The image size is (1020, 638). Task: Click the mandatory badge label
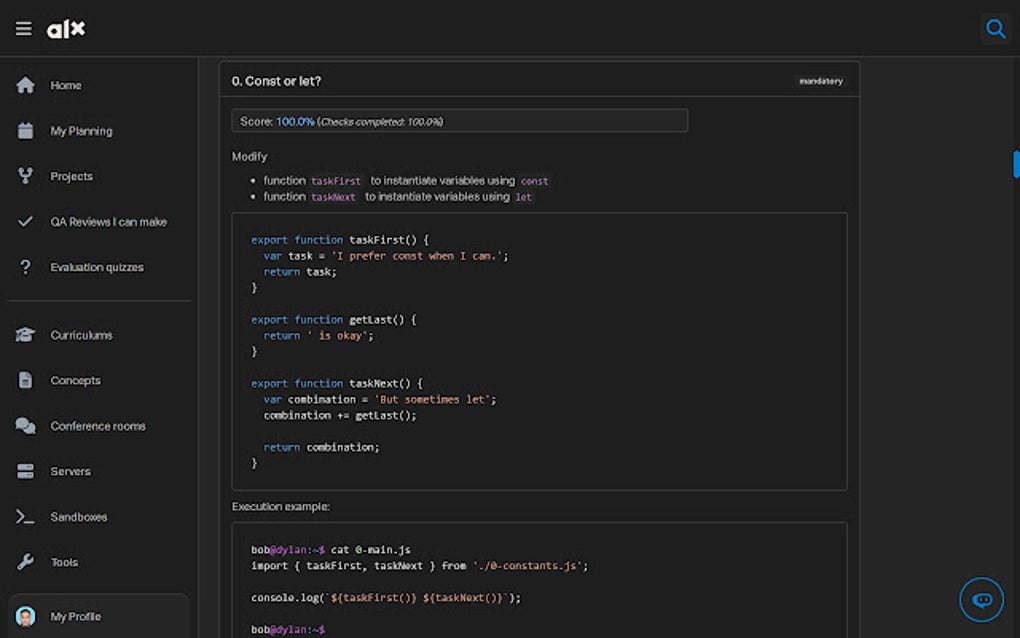coord(820,80)
